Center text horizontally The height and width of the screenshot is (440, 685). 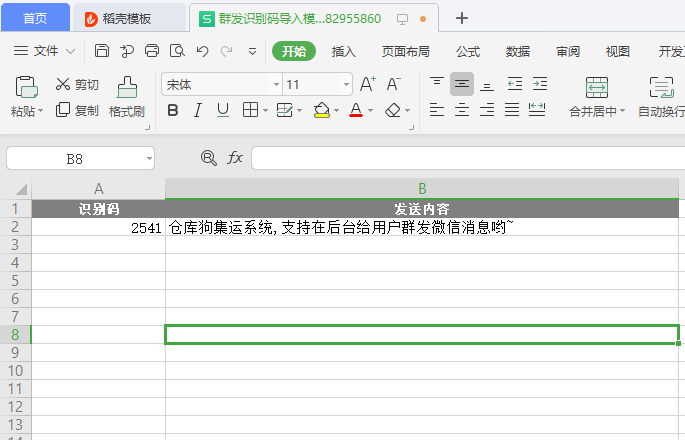click(462, 110)
